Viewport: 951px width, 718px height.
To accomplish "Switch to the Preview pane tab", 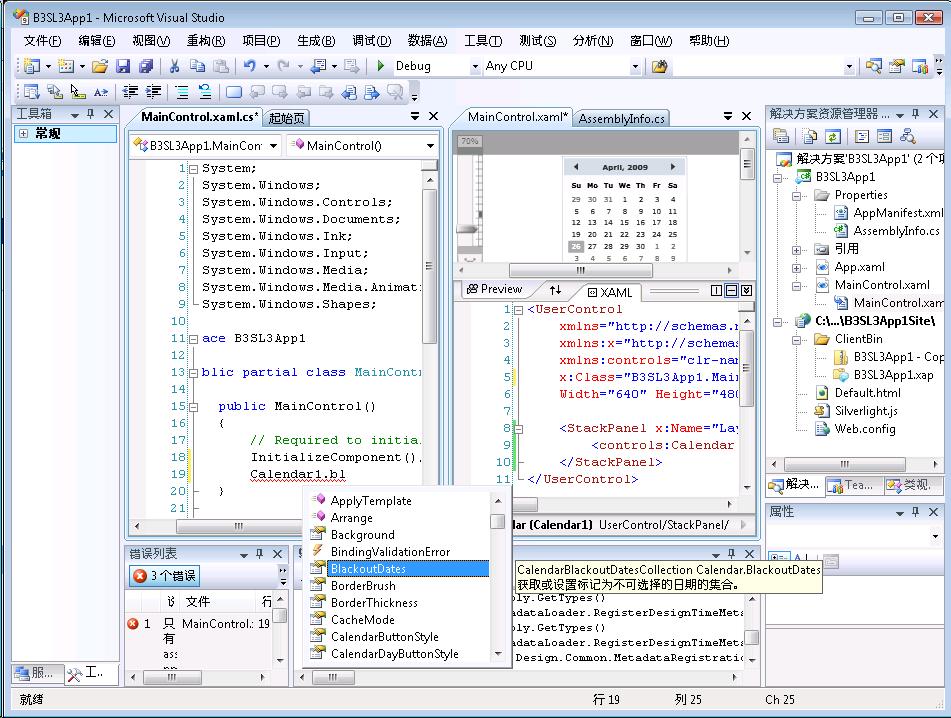I will pos(494,289).
